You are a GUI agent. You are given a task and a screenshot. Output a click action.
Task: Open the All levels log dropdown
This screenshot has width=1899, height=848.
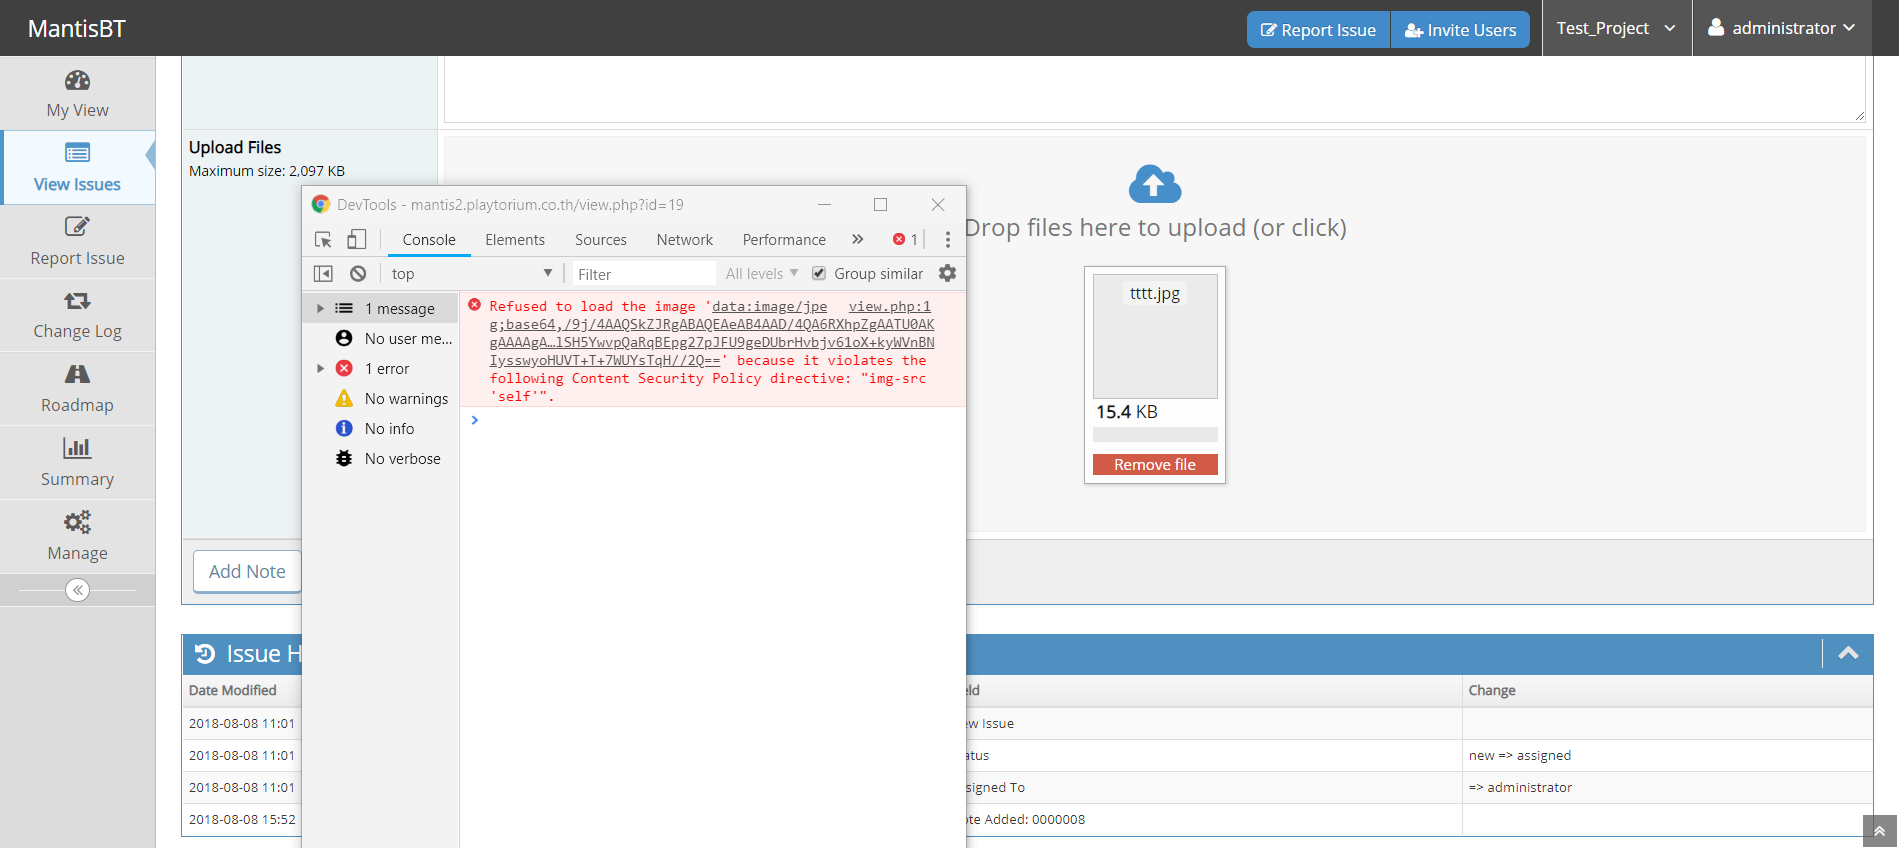tap(761, 274)
